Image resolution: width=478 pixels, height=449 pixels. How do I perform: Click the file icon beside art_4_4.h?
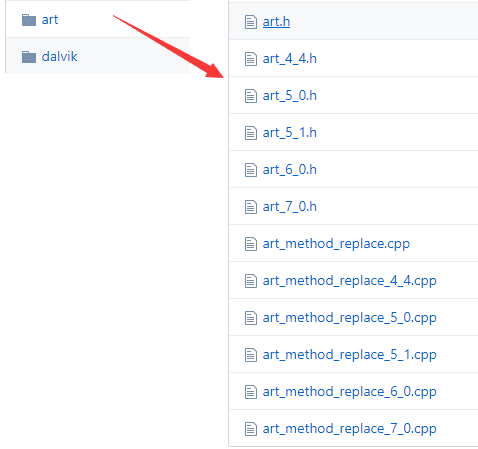(x=251, y=59)
